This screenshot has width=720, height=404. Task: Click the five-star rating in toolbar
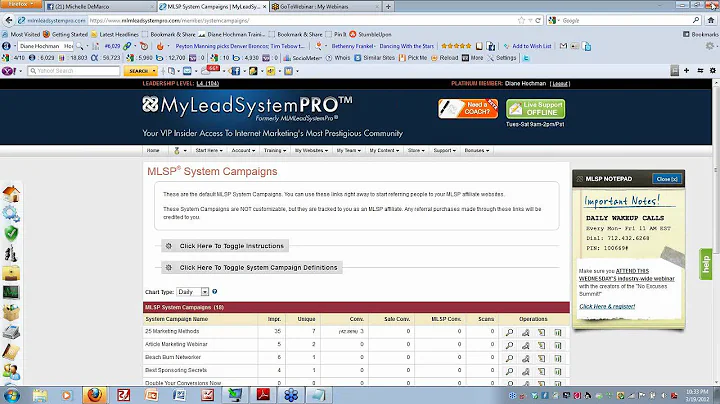pos(456,46)
